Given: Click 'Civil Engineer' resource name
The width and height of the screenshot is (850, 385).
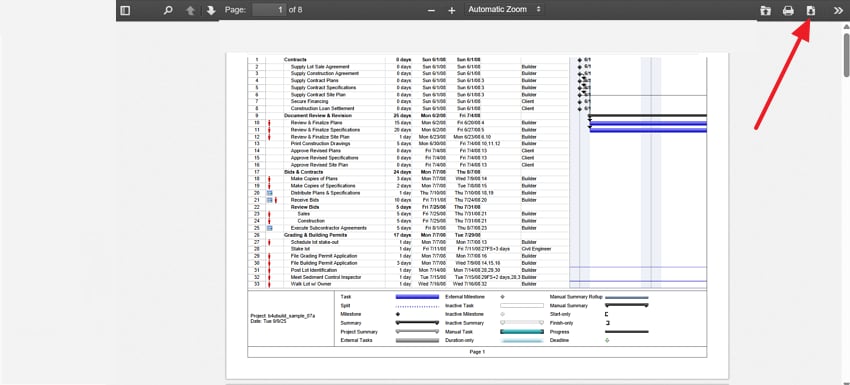Looking at the screenshot, I should 536,249.
